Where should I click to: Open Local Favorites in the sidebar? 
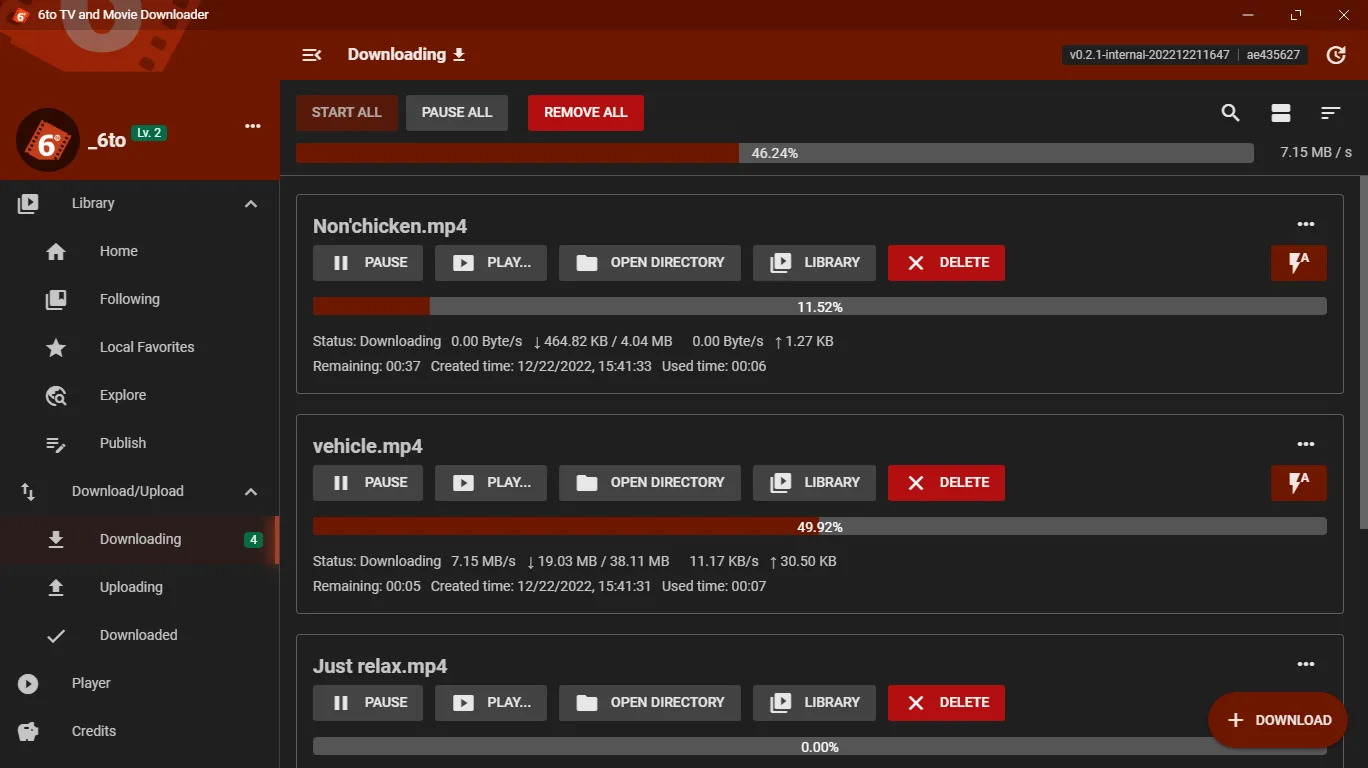[139, 347]
